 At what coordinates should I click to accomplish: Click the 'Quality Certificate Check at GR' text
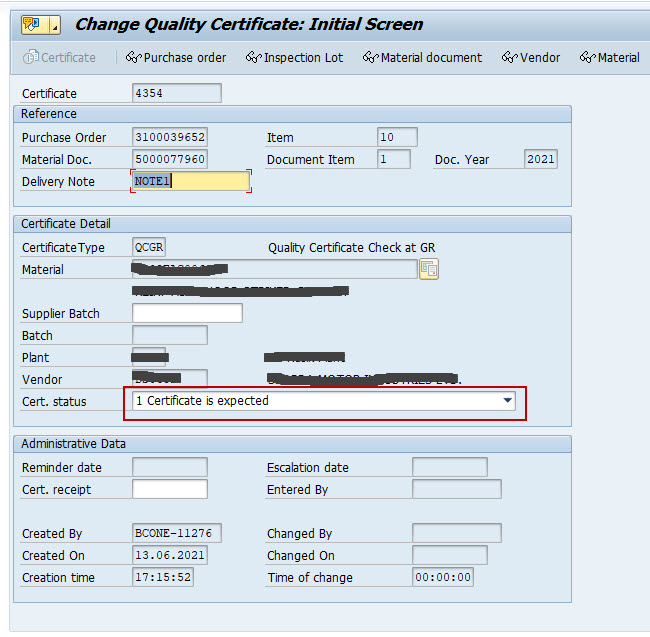[x=352, y=247]
